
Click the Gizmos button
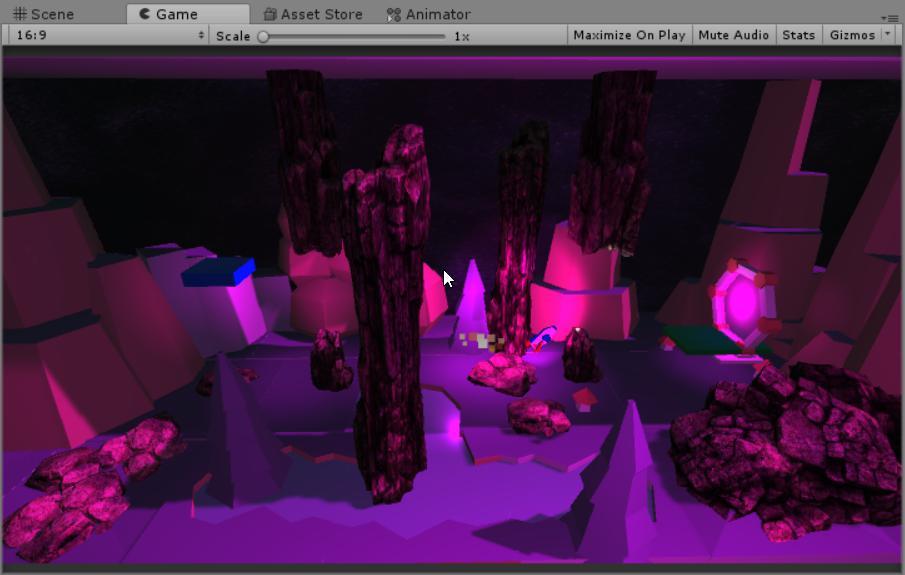(x=852, y=35)
